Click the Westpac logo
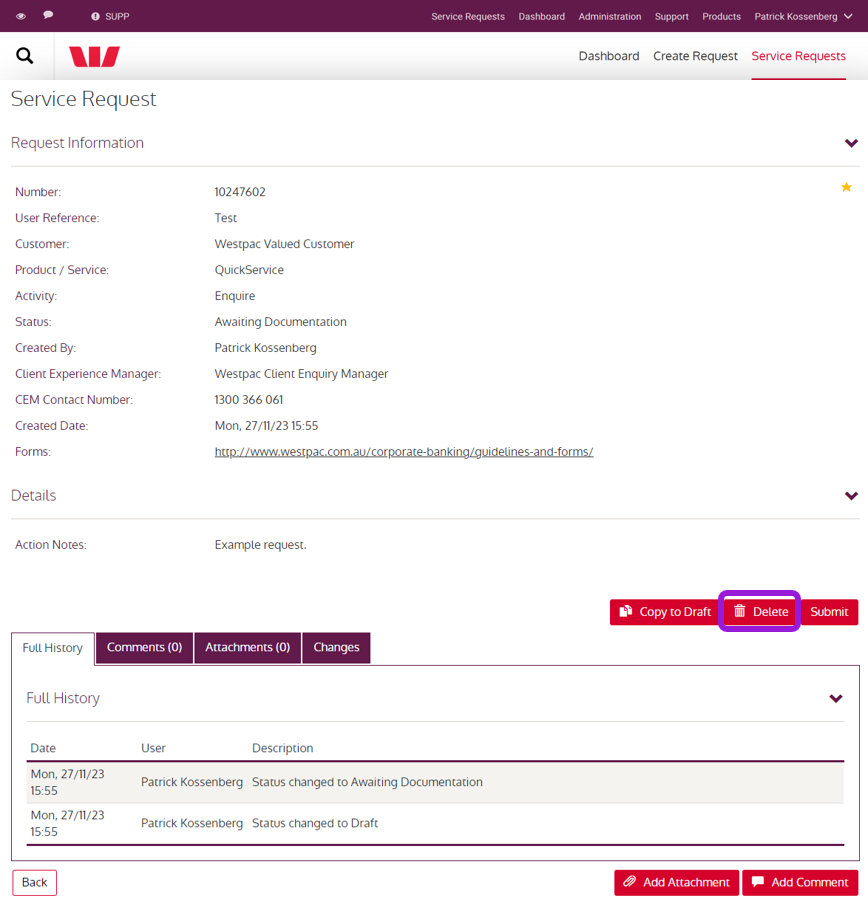868x903 pixels. [94, 56]
